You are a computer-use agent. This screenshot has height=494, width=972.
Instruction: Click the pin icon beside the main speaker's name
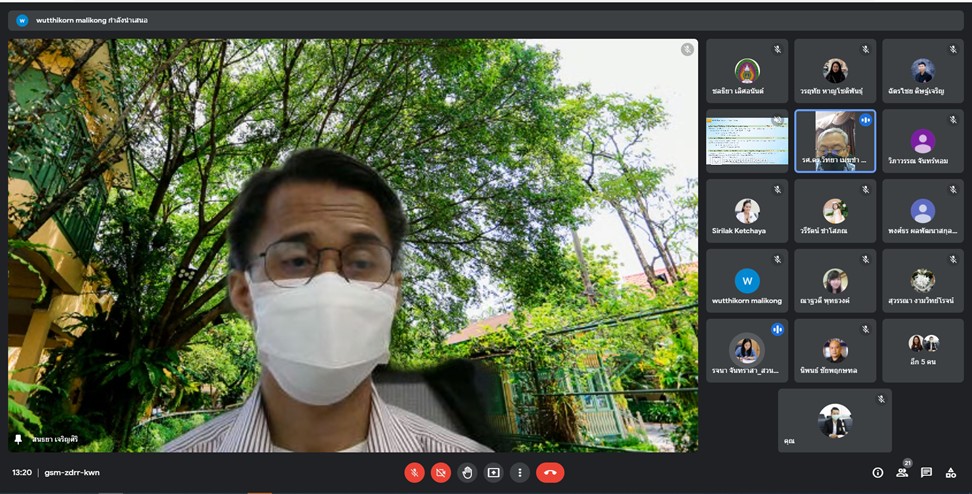pos(18,439)
